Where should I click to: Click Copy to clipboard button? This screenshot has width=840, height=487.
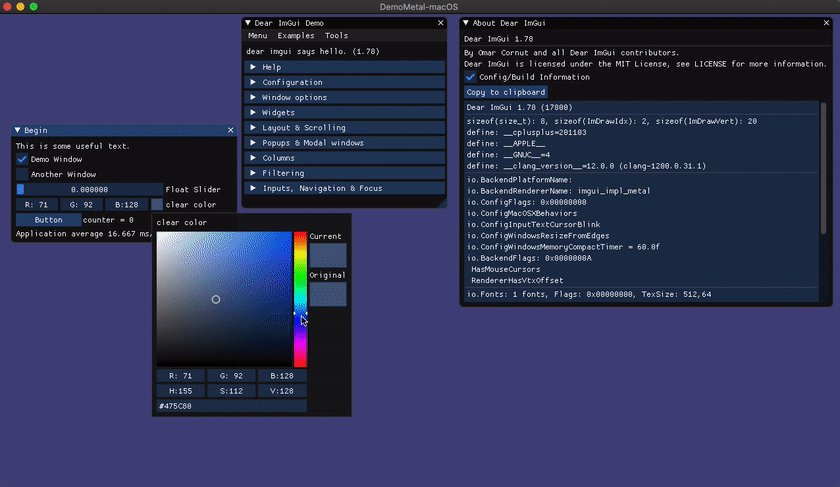coord(506,92)
